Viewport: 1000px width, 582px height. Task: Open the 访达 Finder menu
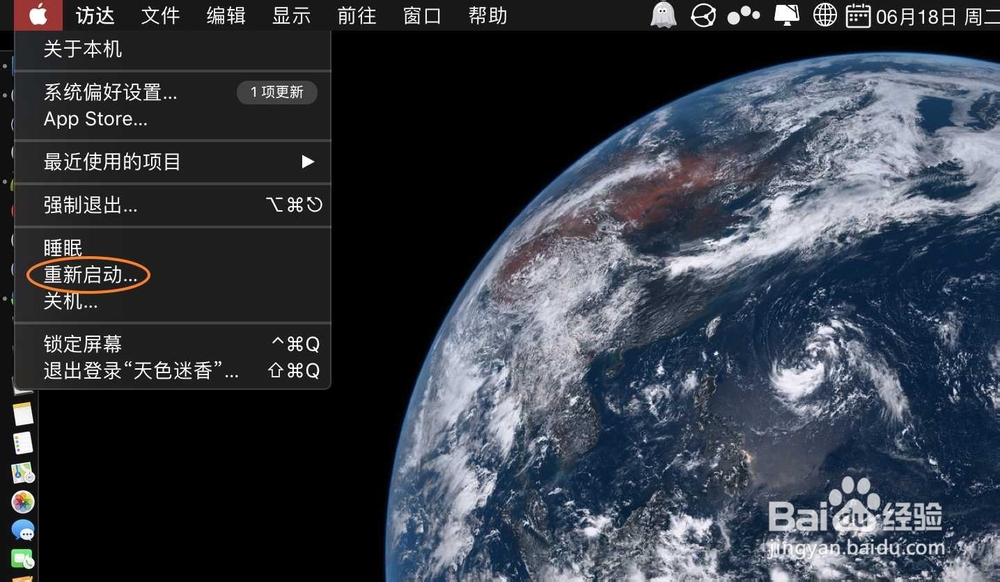pyautogui.click(x=94, y=15)
